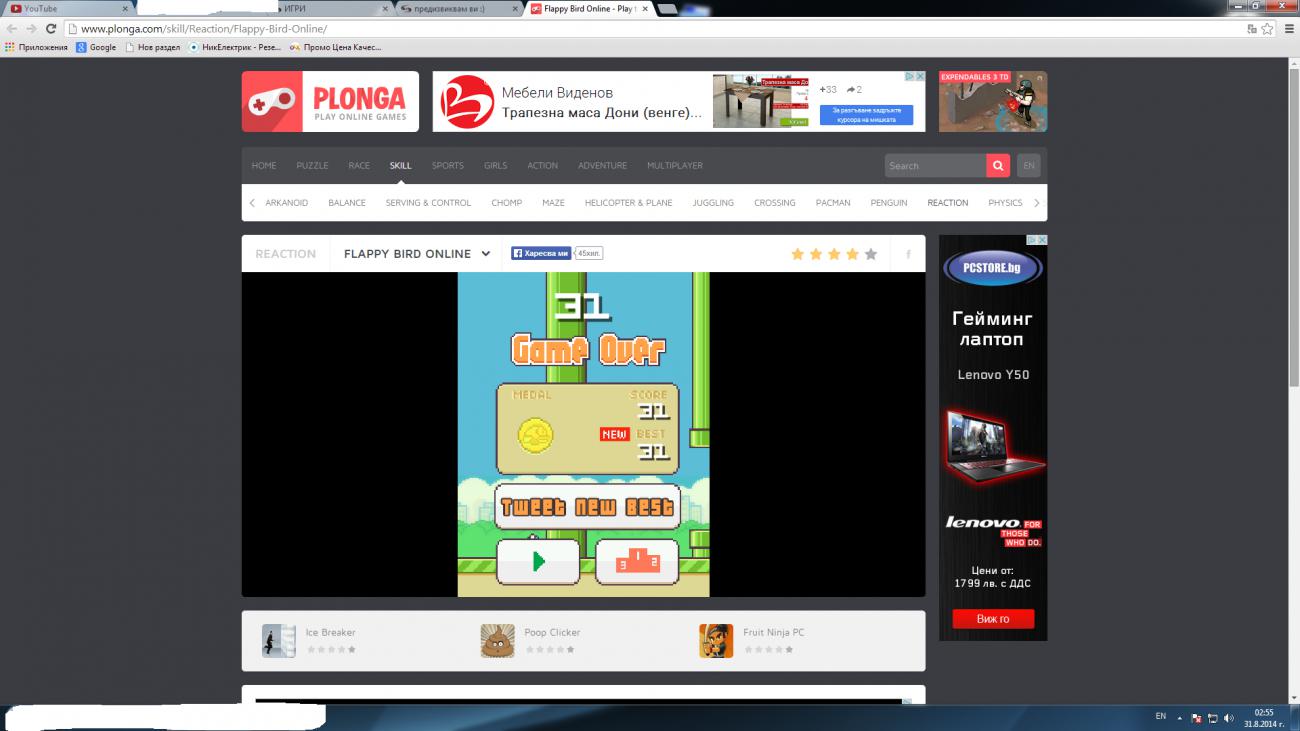This screenshot has width=1300, height=731.
Task: Open the PACMAN subcategory
Action: coord(833,203)
